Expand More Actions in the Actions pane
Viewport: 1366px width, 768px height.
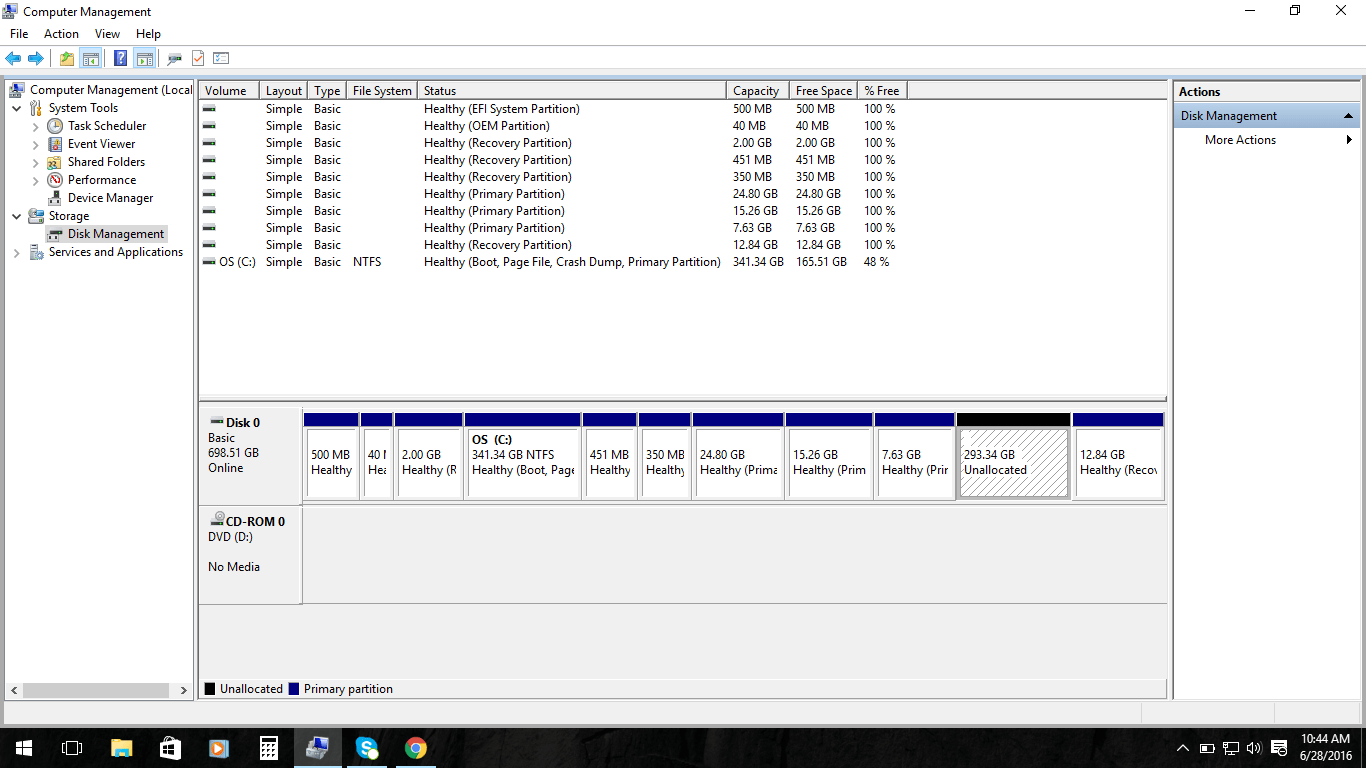pyautogui.click(x=1351, y=140)
